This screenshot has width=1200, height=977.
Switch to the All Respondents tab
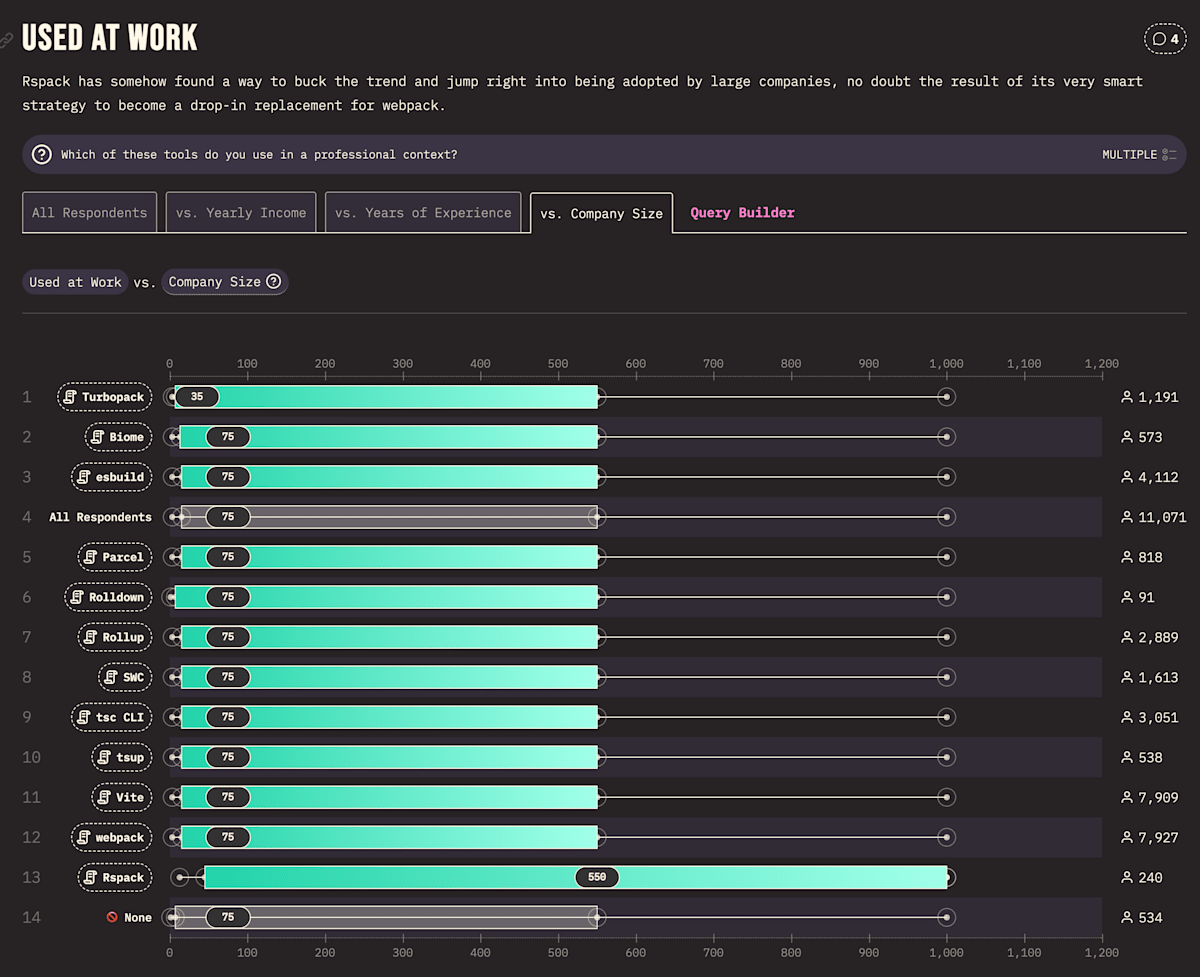click(x=89, y=212)
